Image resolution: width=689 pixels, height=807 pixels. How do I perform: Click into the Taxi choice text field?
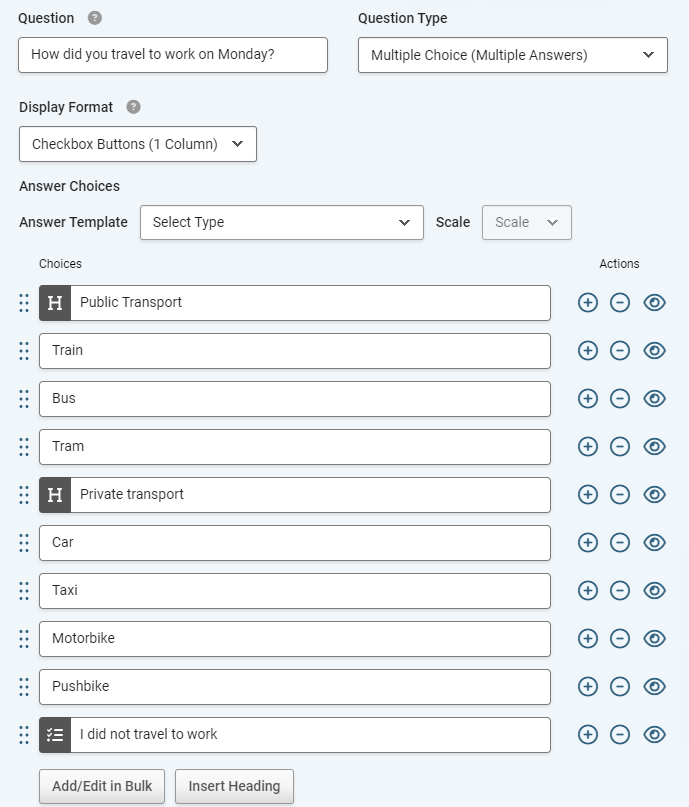click(x=295, y=591)
